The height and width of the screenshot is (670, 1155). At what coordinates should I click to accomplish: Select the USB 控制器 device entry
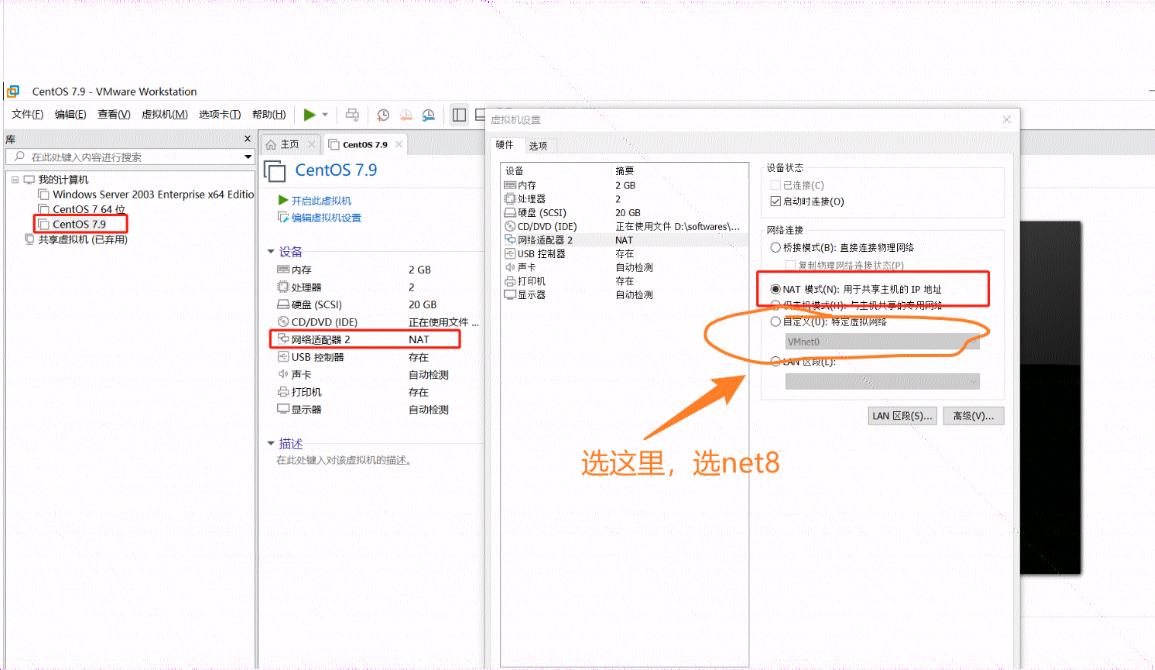point(540,253)
